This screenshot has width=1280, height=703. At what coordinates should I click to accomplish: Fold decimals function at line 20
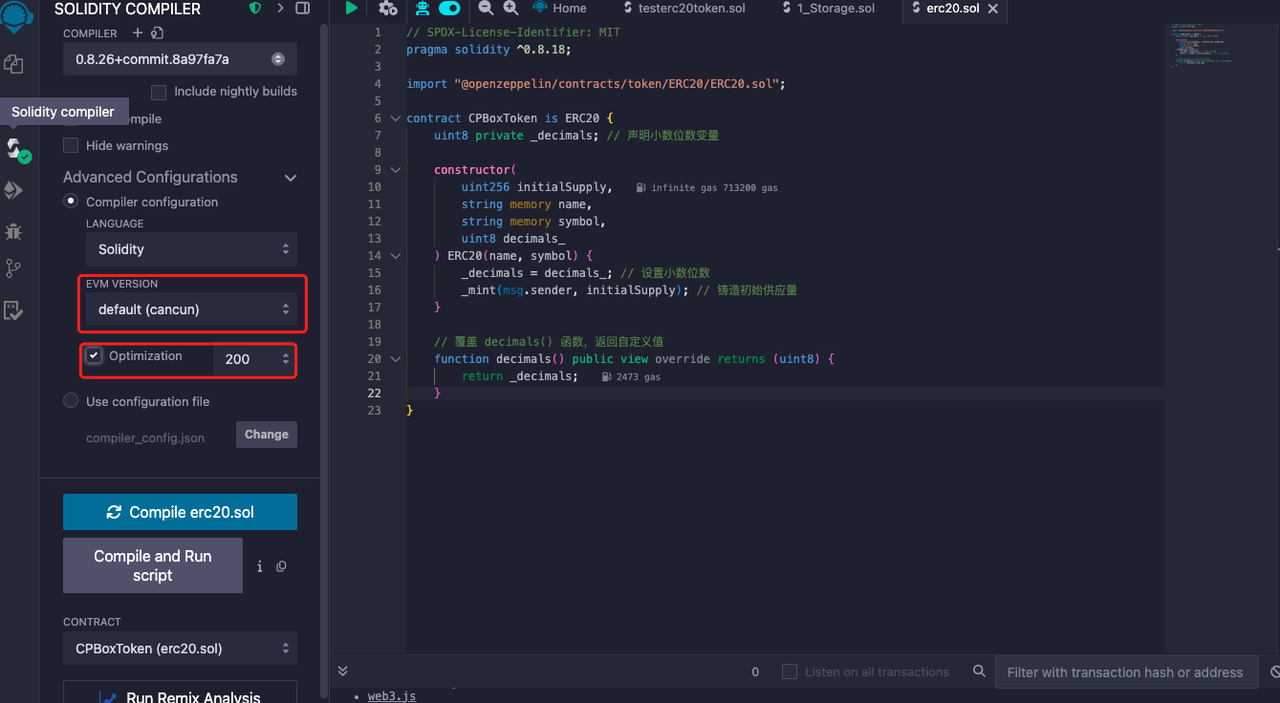click(x=396, y=359)
